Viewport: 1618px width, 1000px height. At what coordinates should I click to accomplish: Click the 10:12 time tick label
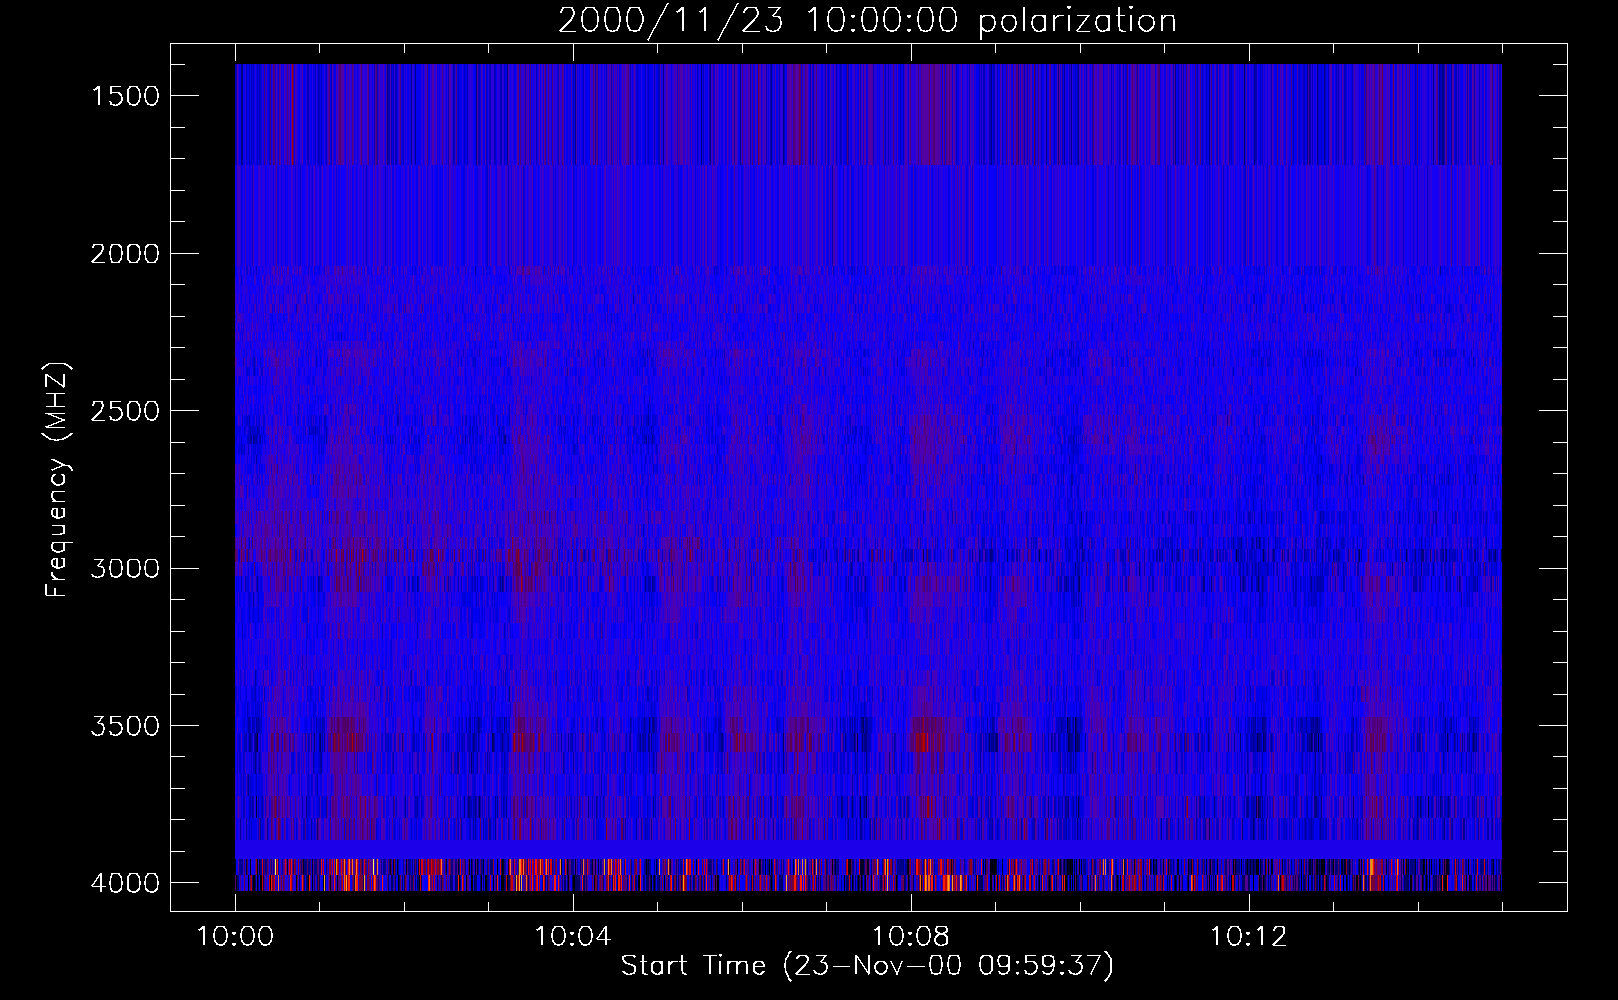click(1248, 937)
